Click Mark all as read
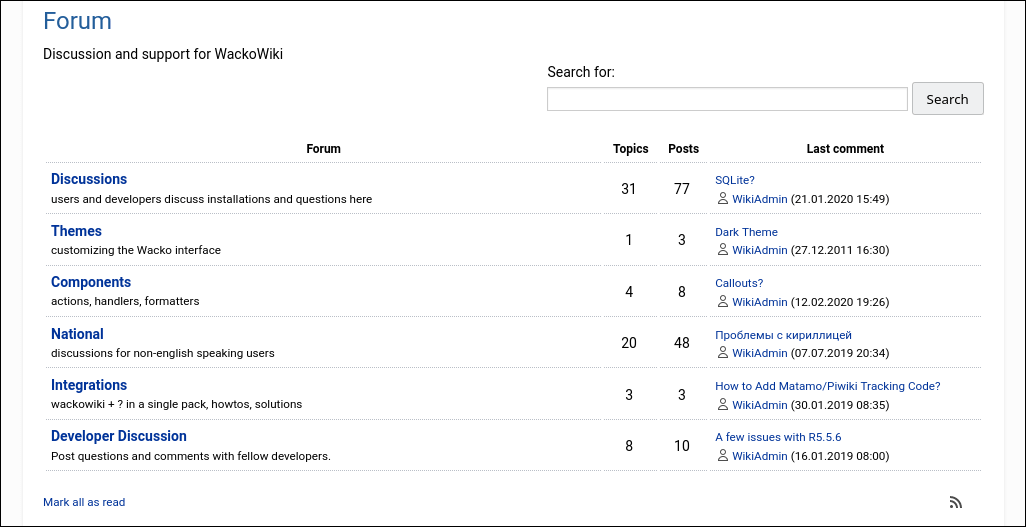 point(84,502)
